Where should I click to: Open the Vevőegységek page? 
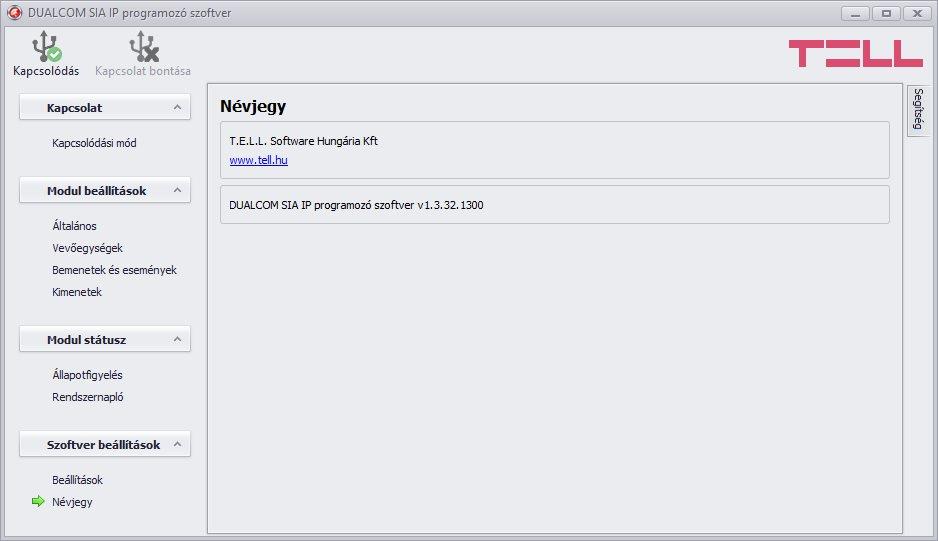click(87, 248)
